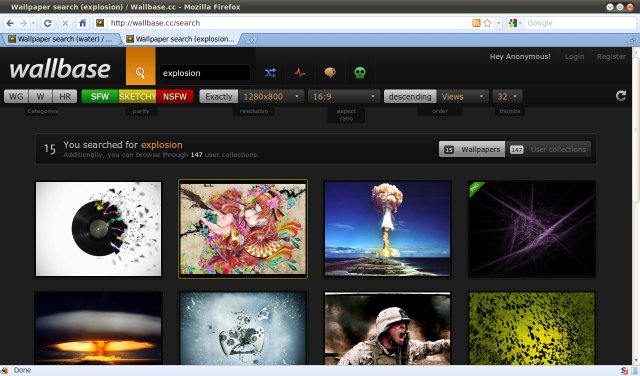Toggle the WG category filter

click(x=16, y=96)
